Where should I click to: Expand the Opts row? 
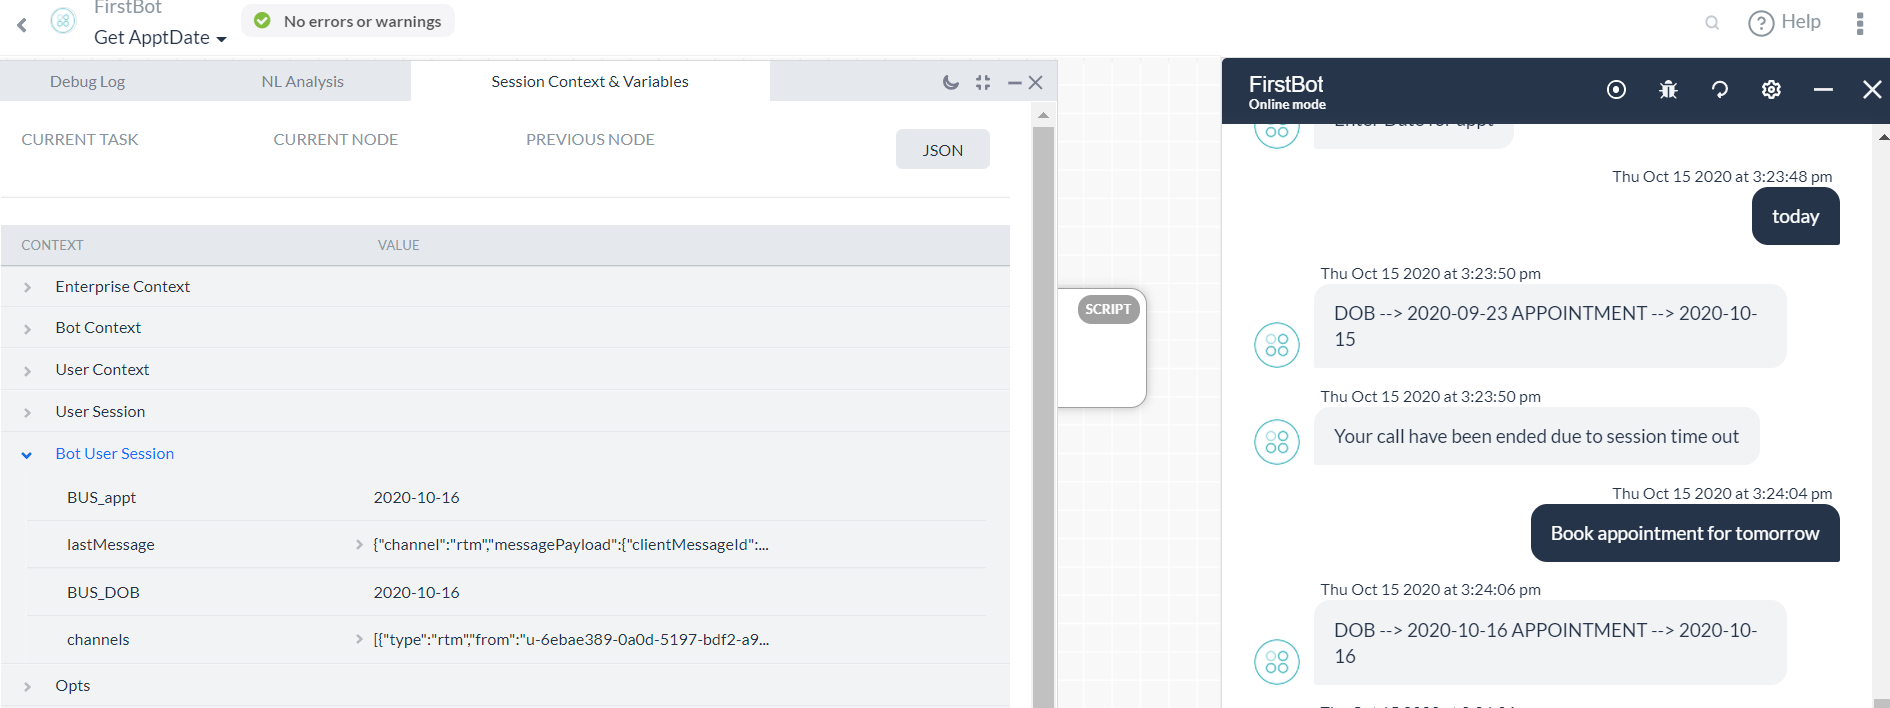(x=27, y=687)
